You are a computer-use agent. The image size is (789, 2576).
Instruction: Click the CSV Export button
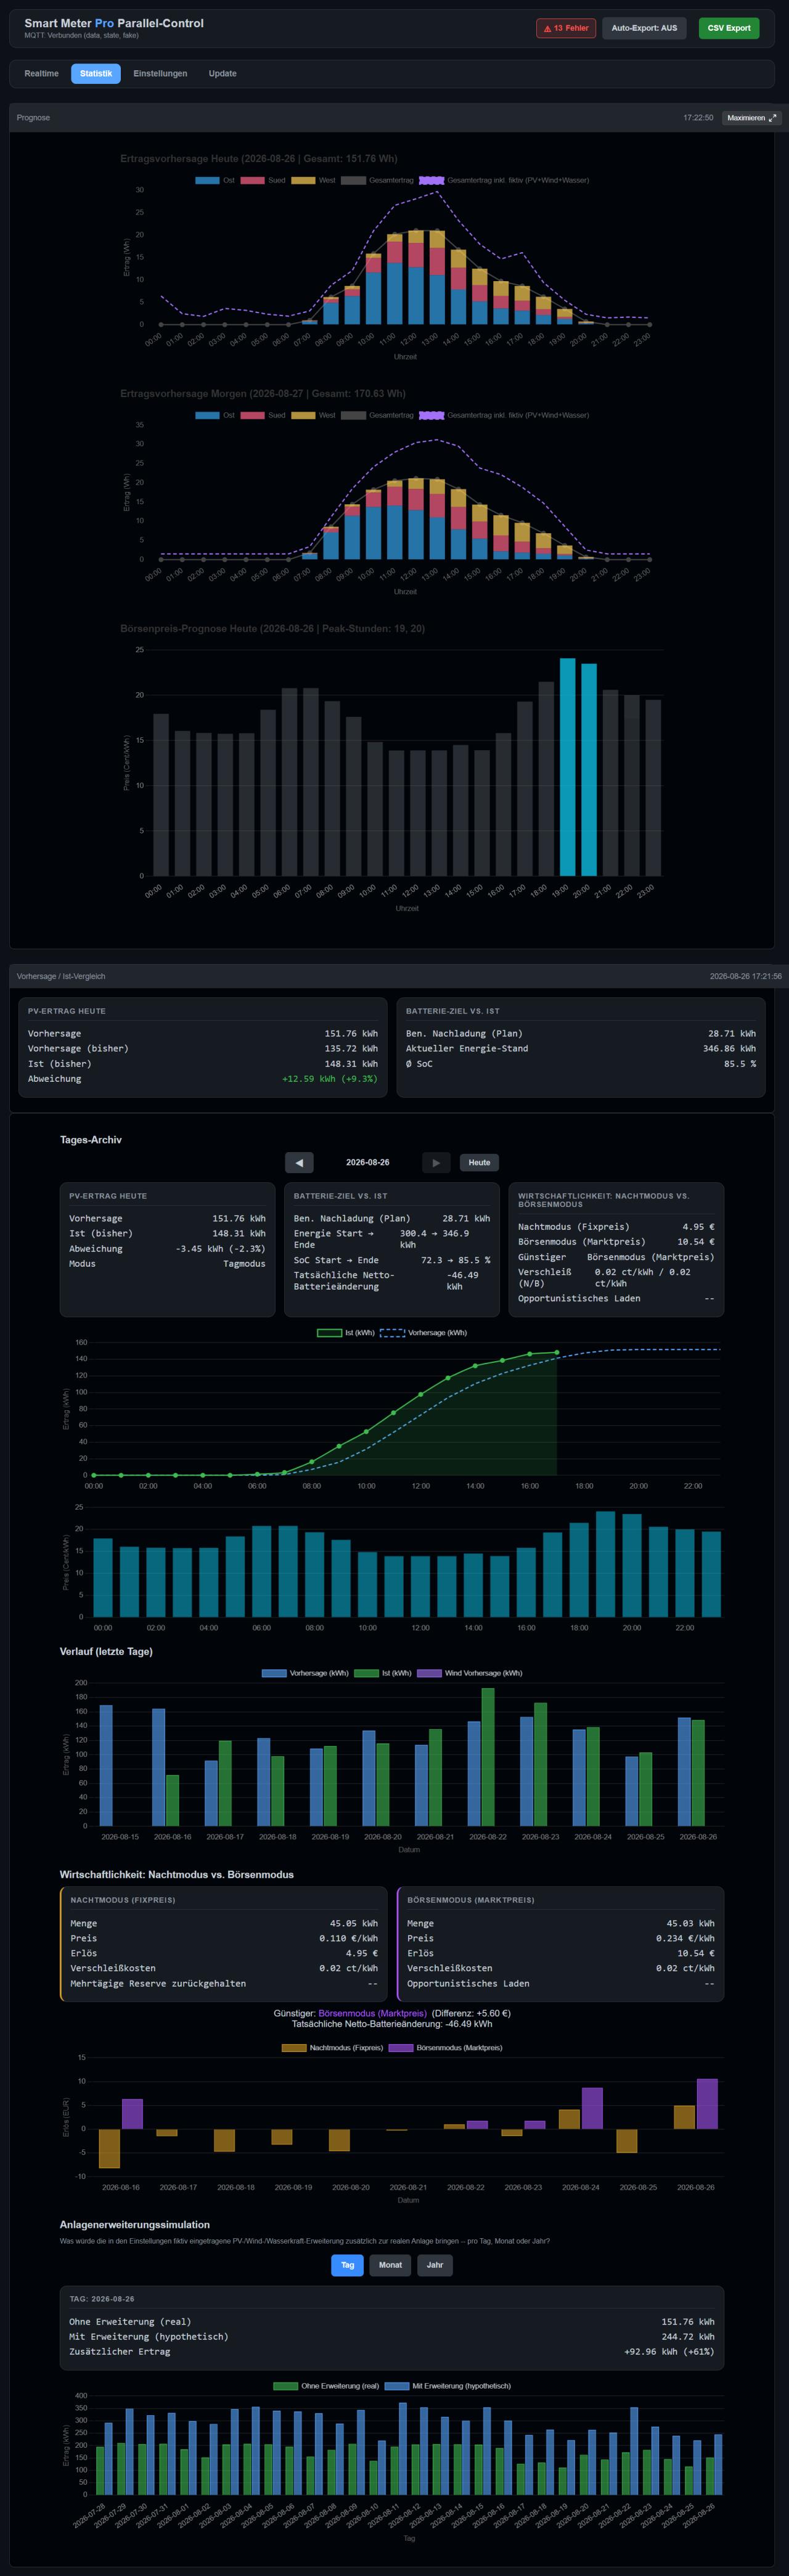coord(729,28)
